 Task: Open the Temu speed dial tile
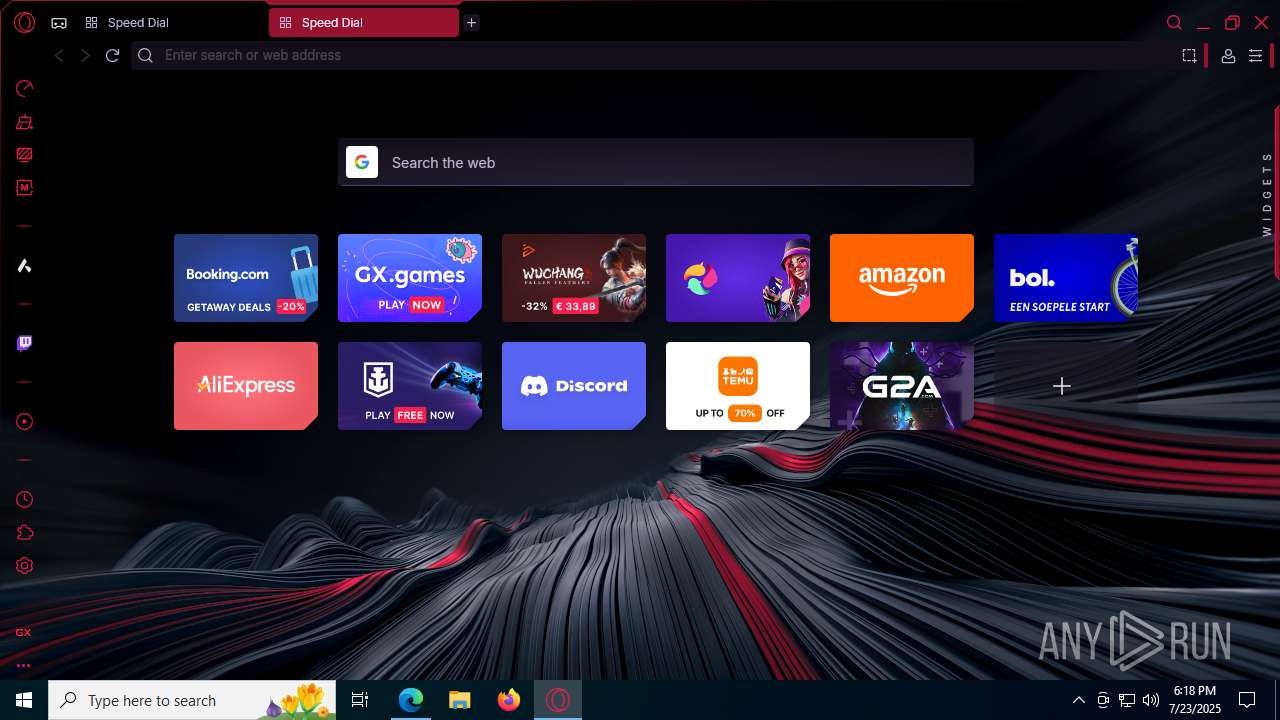pos(738,386)
